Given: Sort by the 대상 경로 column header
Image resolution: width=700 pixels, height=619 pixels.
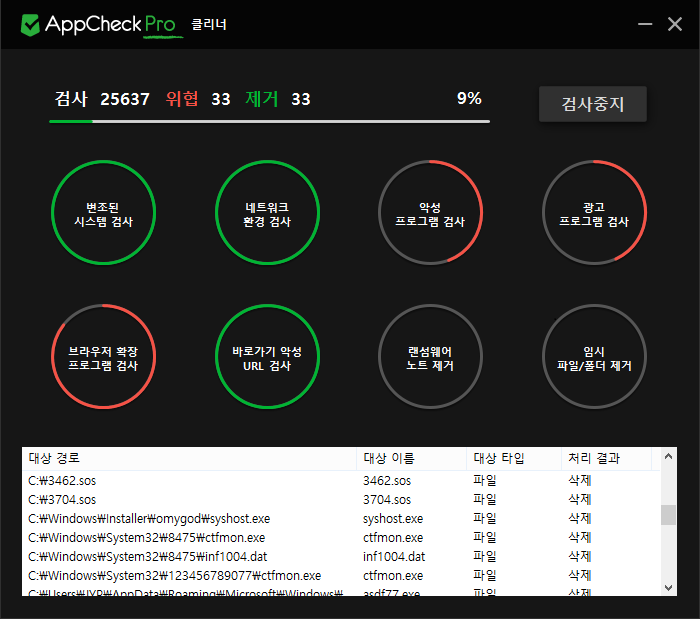Looking at the screenshot, I should (x=190, y=459).
